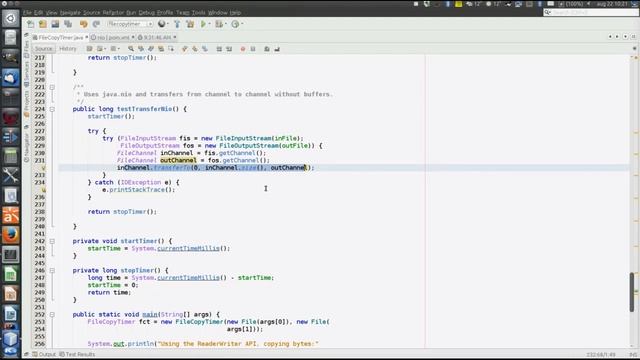The height and width of the screenshot is (360, 640).
Task: Click the Profile Project clock icon
Action: click(x=235, y=24)
